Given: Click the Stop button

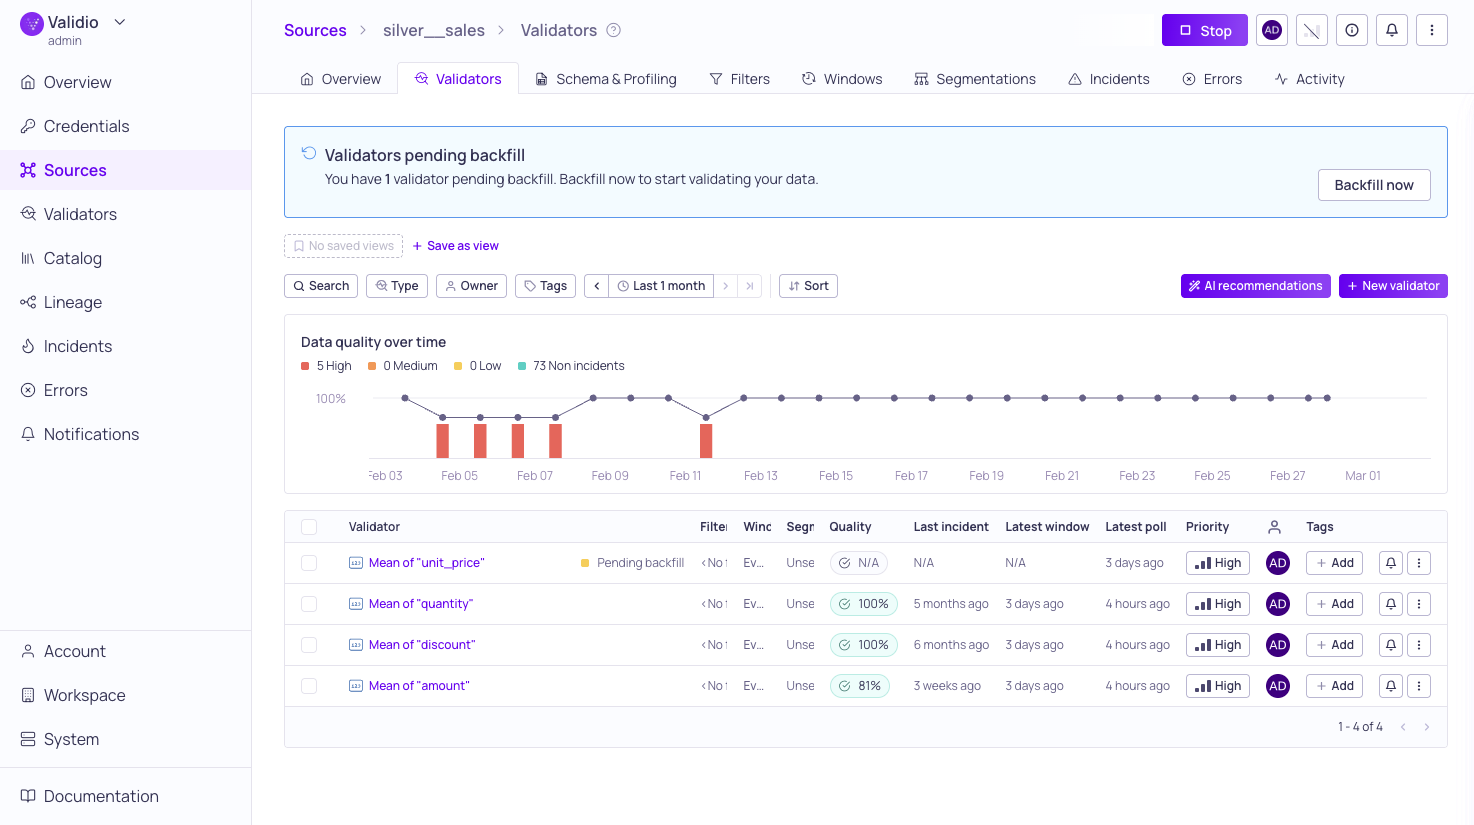Looking at the screenshot, I should pyautogui.click(x=1205, y=30).
